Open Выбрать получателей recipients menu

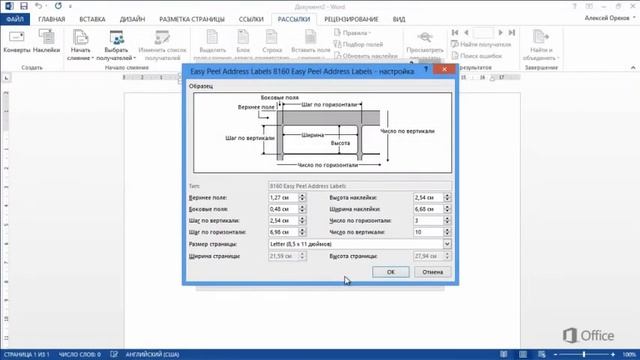click(x=116, y=45)
